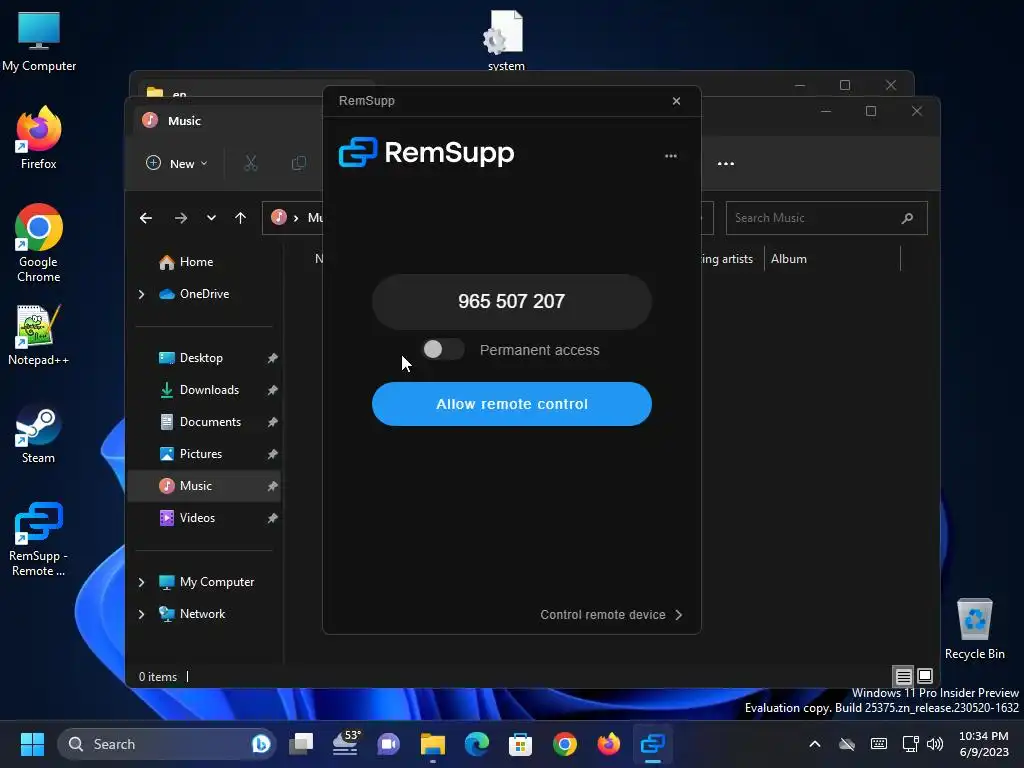
Task: Show hidden tray icons chevron
Action: pyautogui.click(x=814, y=744)
